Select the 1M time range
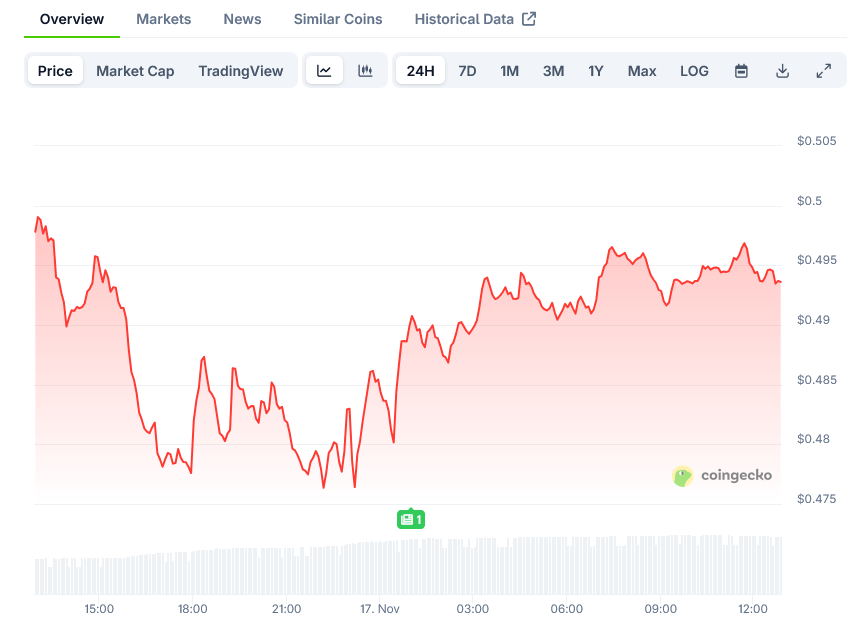The width and height of the screenshot is (847, 624). pos(509,71)
